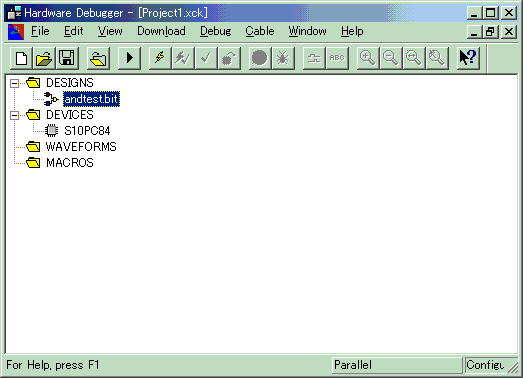Click the DESIGNS folder icon
The image size is (523, 378).
33,82
